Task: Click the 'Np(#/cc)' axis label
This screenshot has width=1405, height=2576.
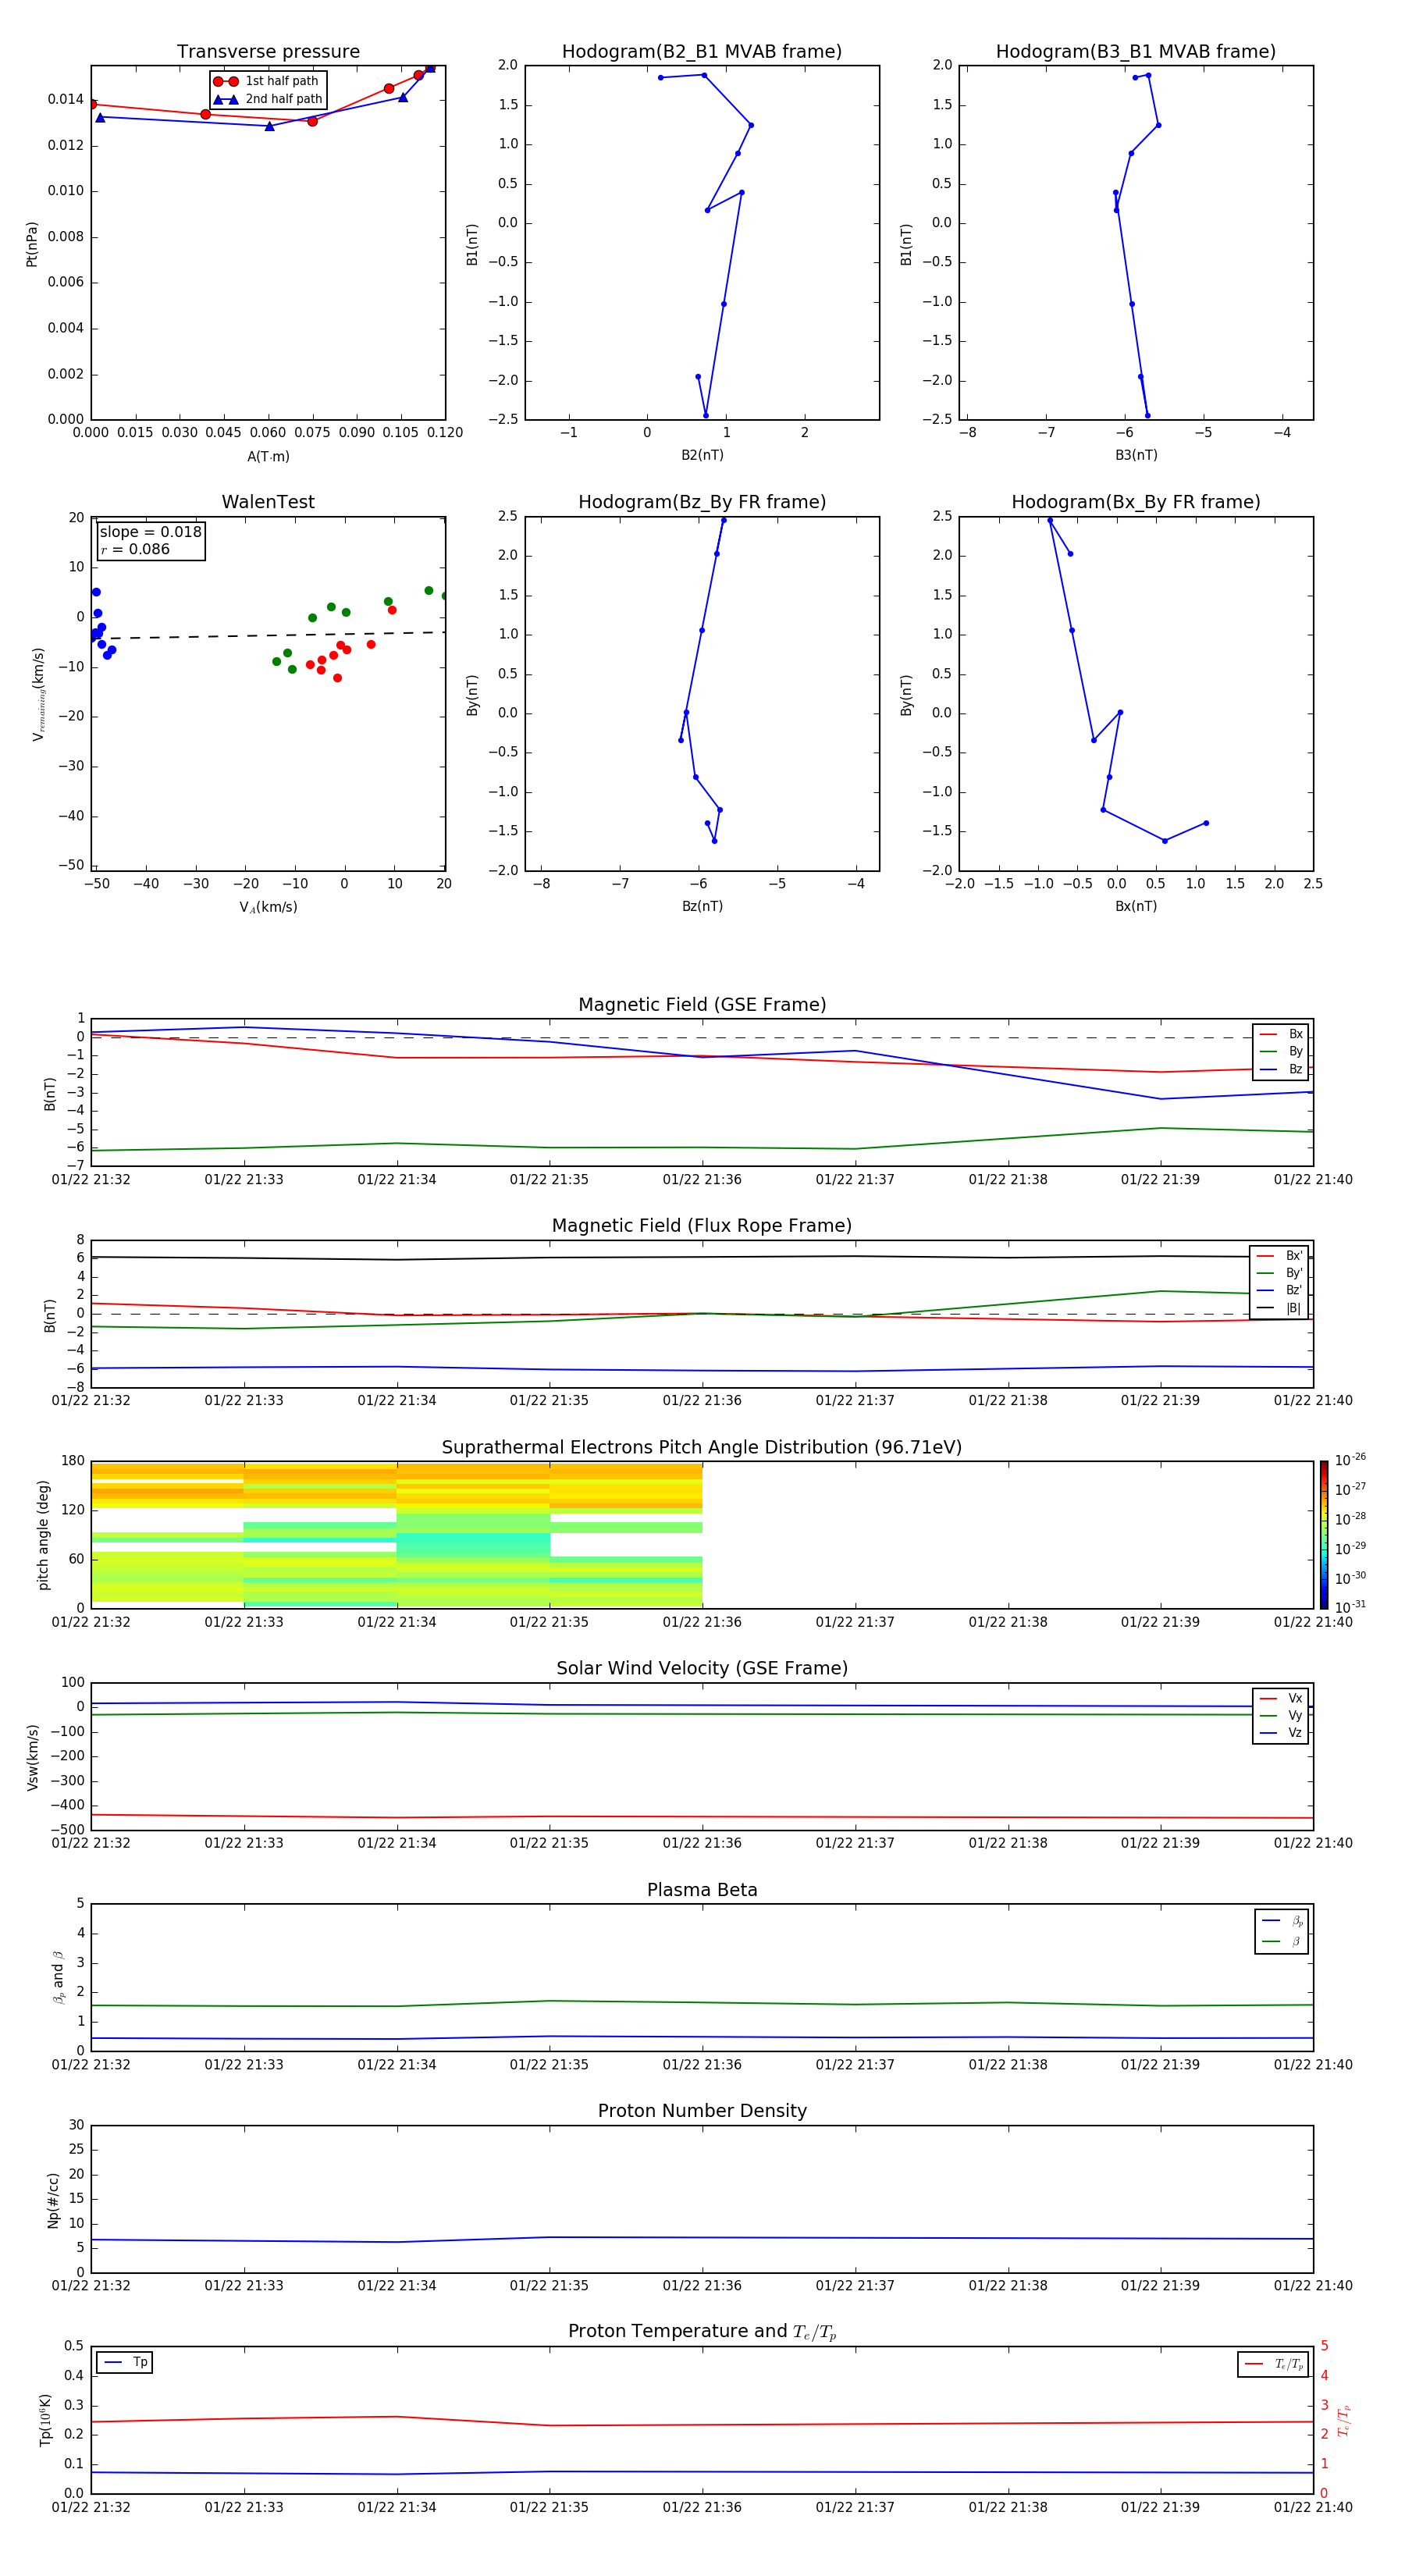Action: [54, 2200]
